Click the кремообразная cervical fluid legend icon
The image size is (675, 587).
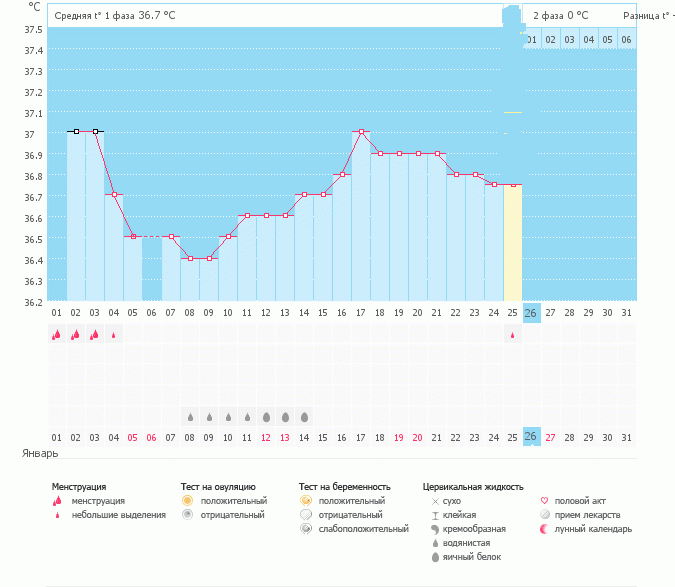[434, 528]
